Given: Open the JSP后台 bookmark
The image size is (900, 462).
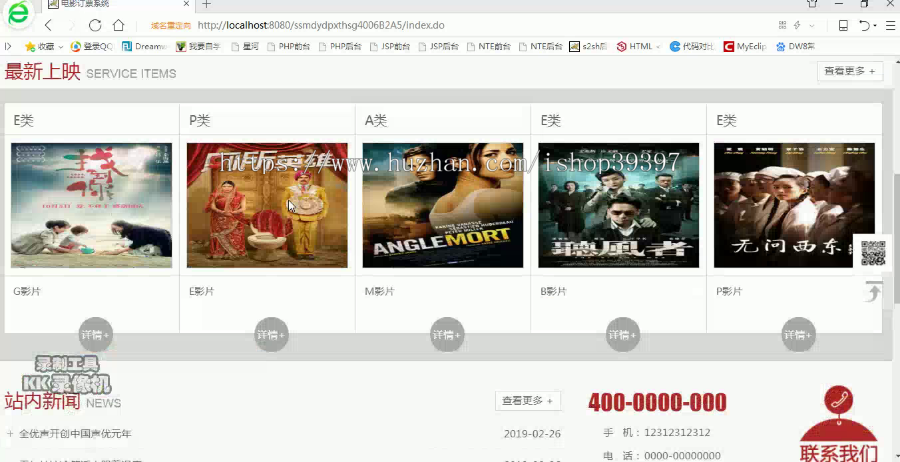Looking at the screenshot, I should pos(439,46).
